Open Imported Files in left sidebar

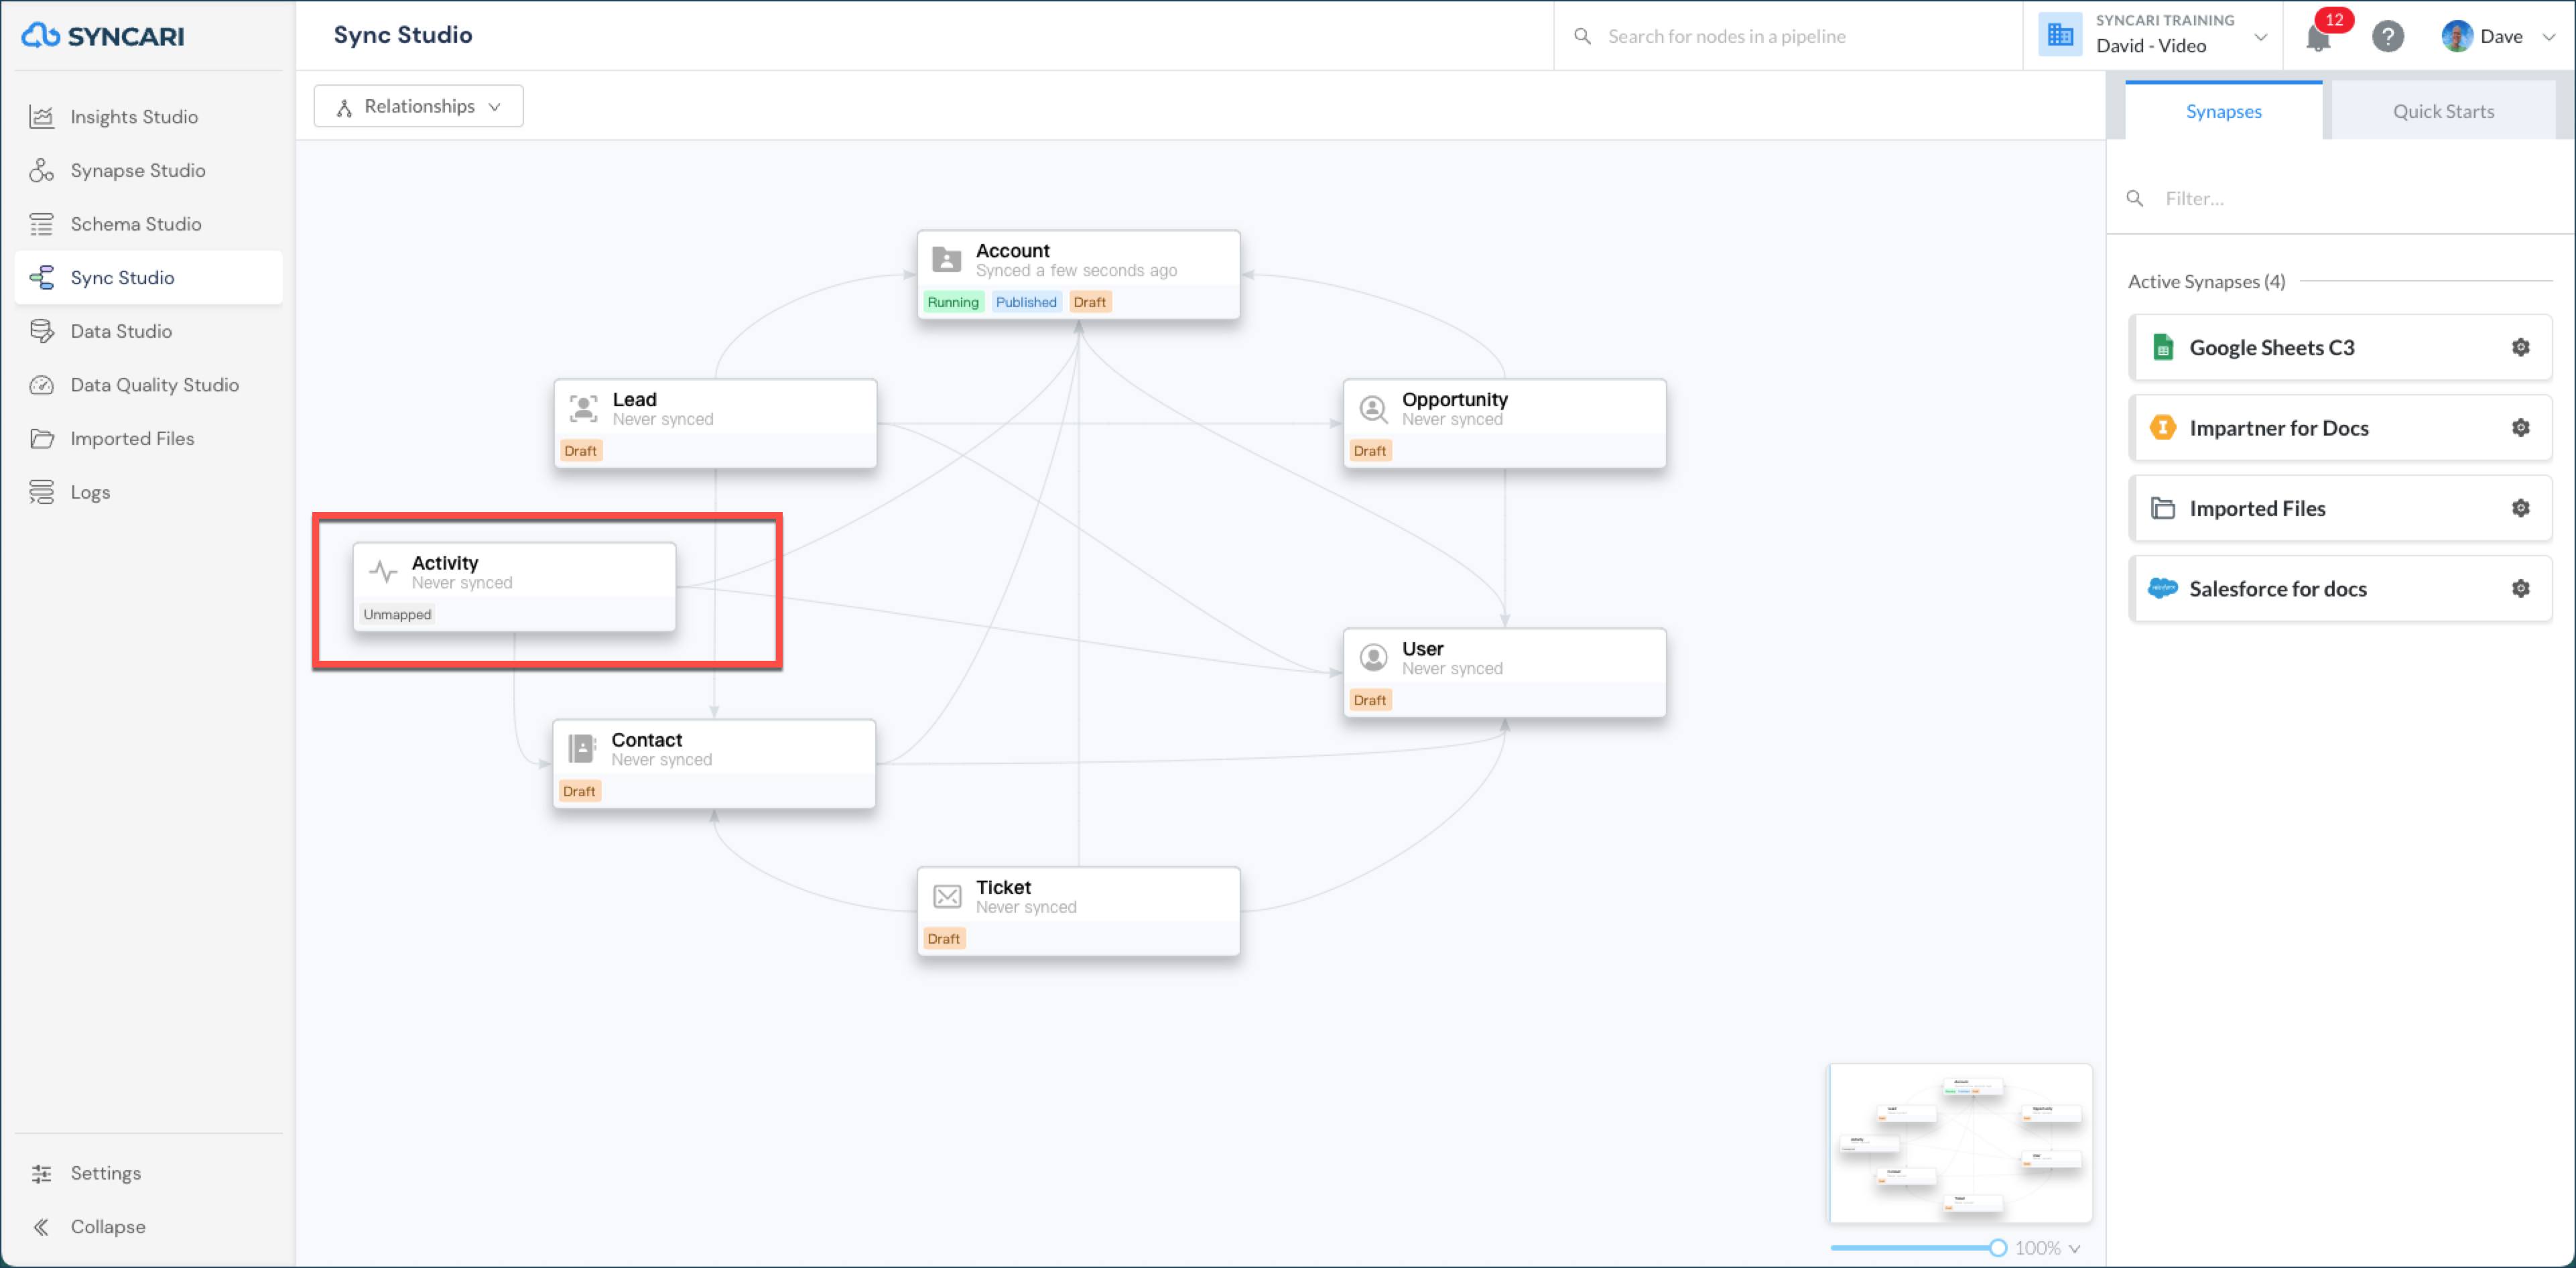pyautogui.click(x=132, y=438)
